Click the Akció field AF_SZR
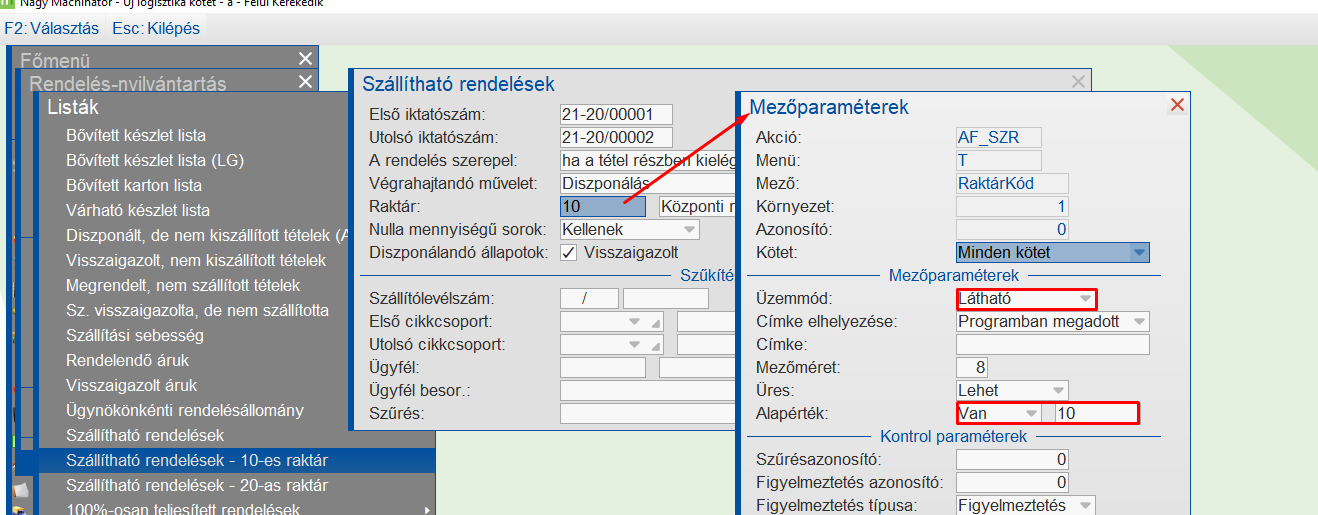 [x=999, y=138]
